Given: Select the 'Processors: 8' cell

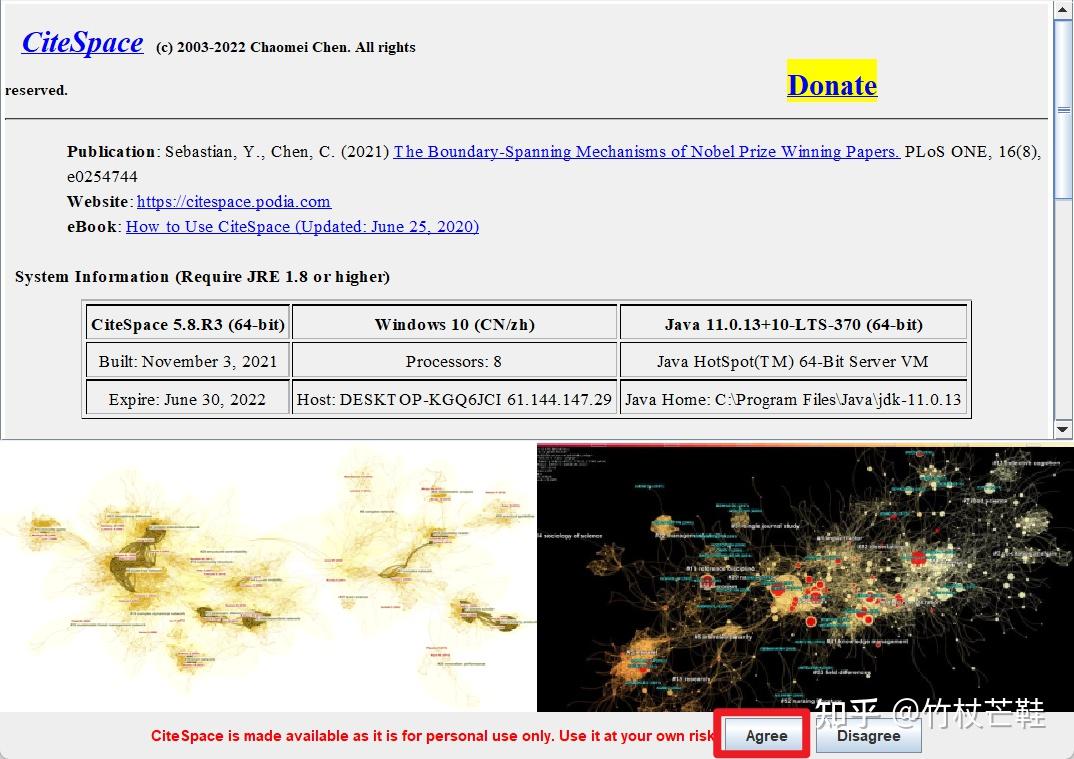Looking at the screenshot, I should (454, 361).
